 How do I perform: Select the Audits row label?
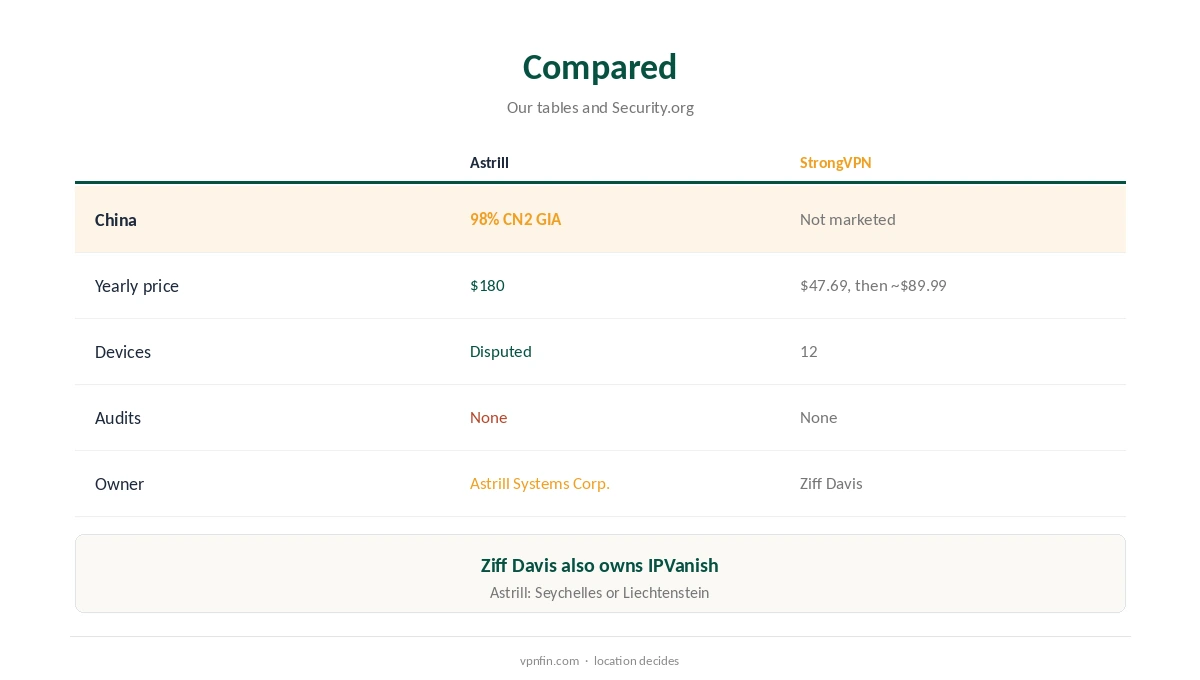(118, 418)
